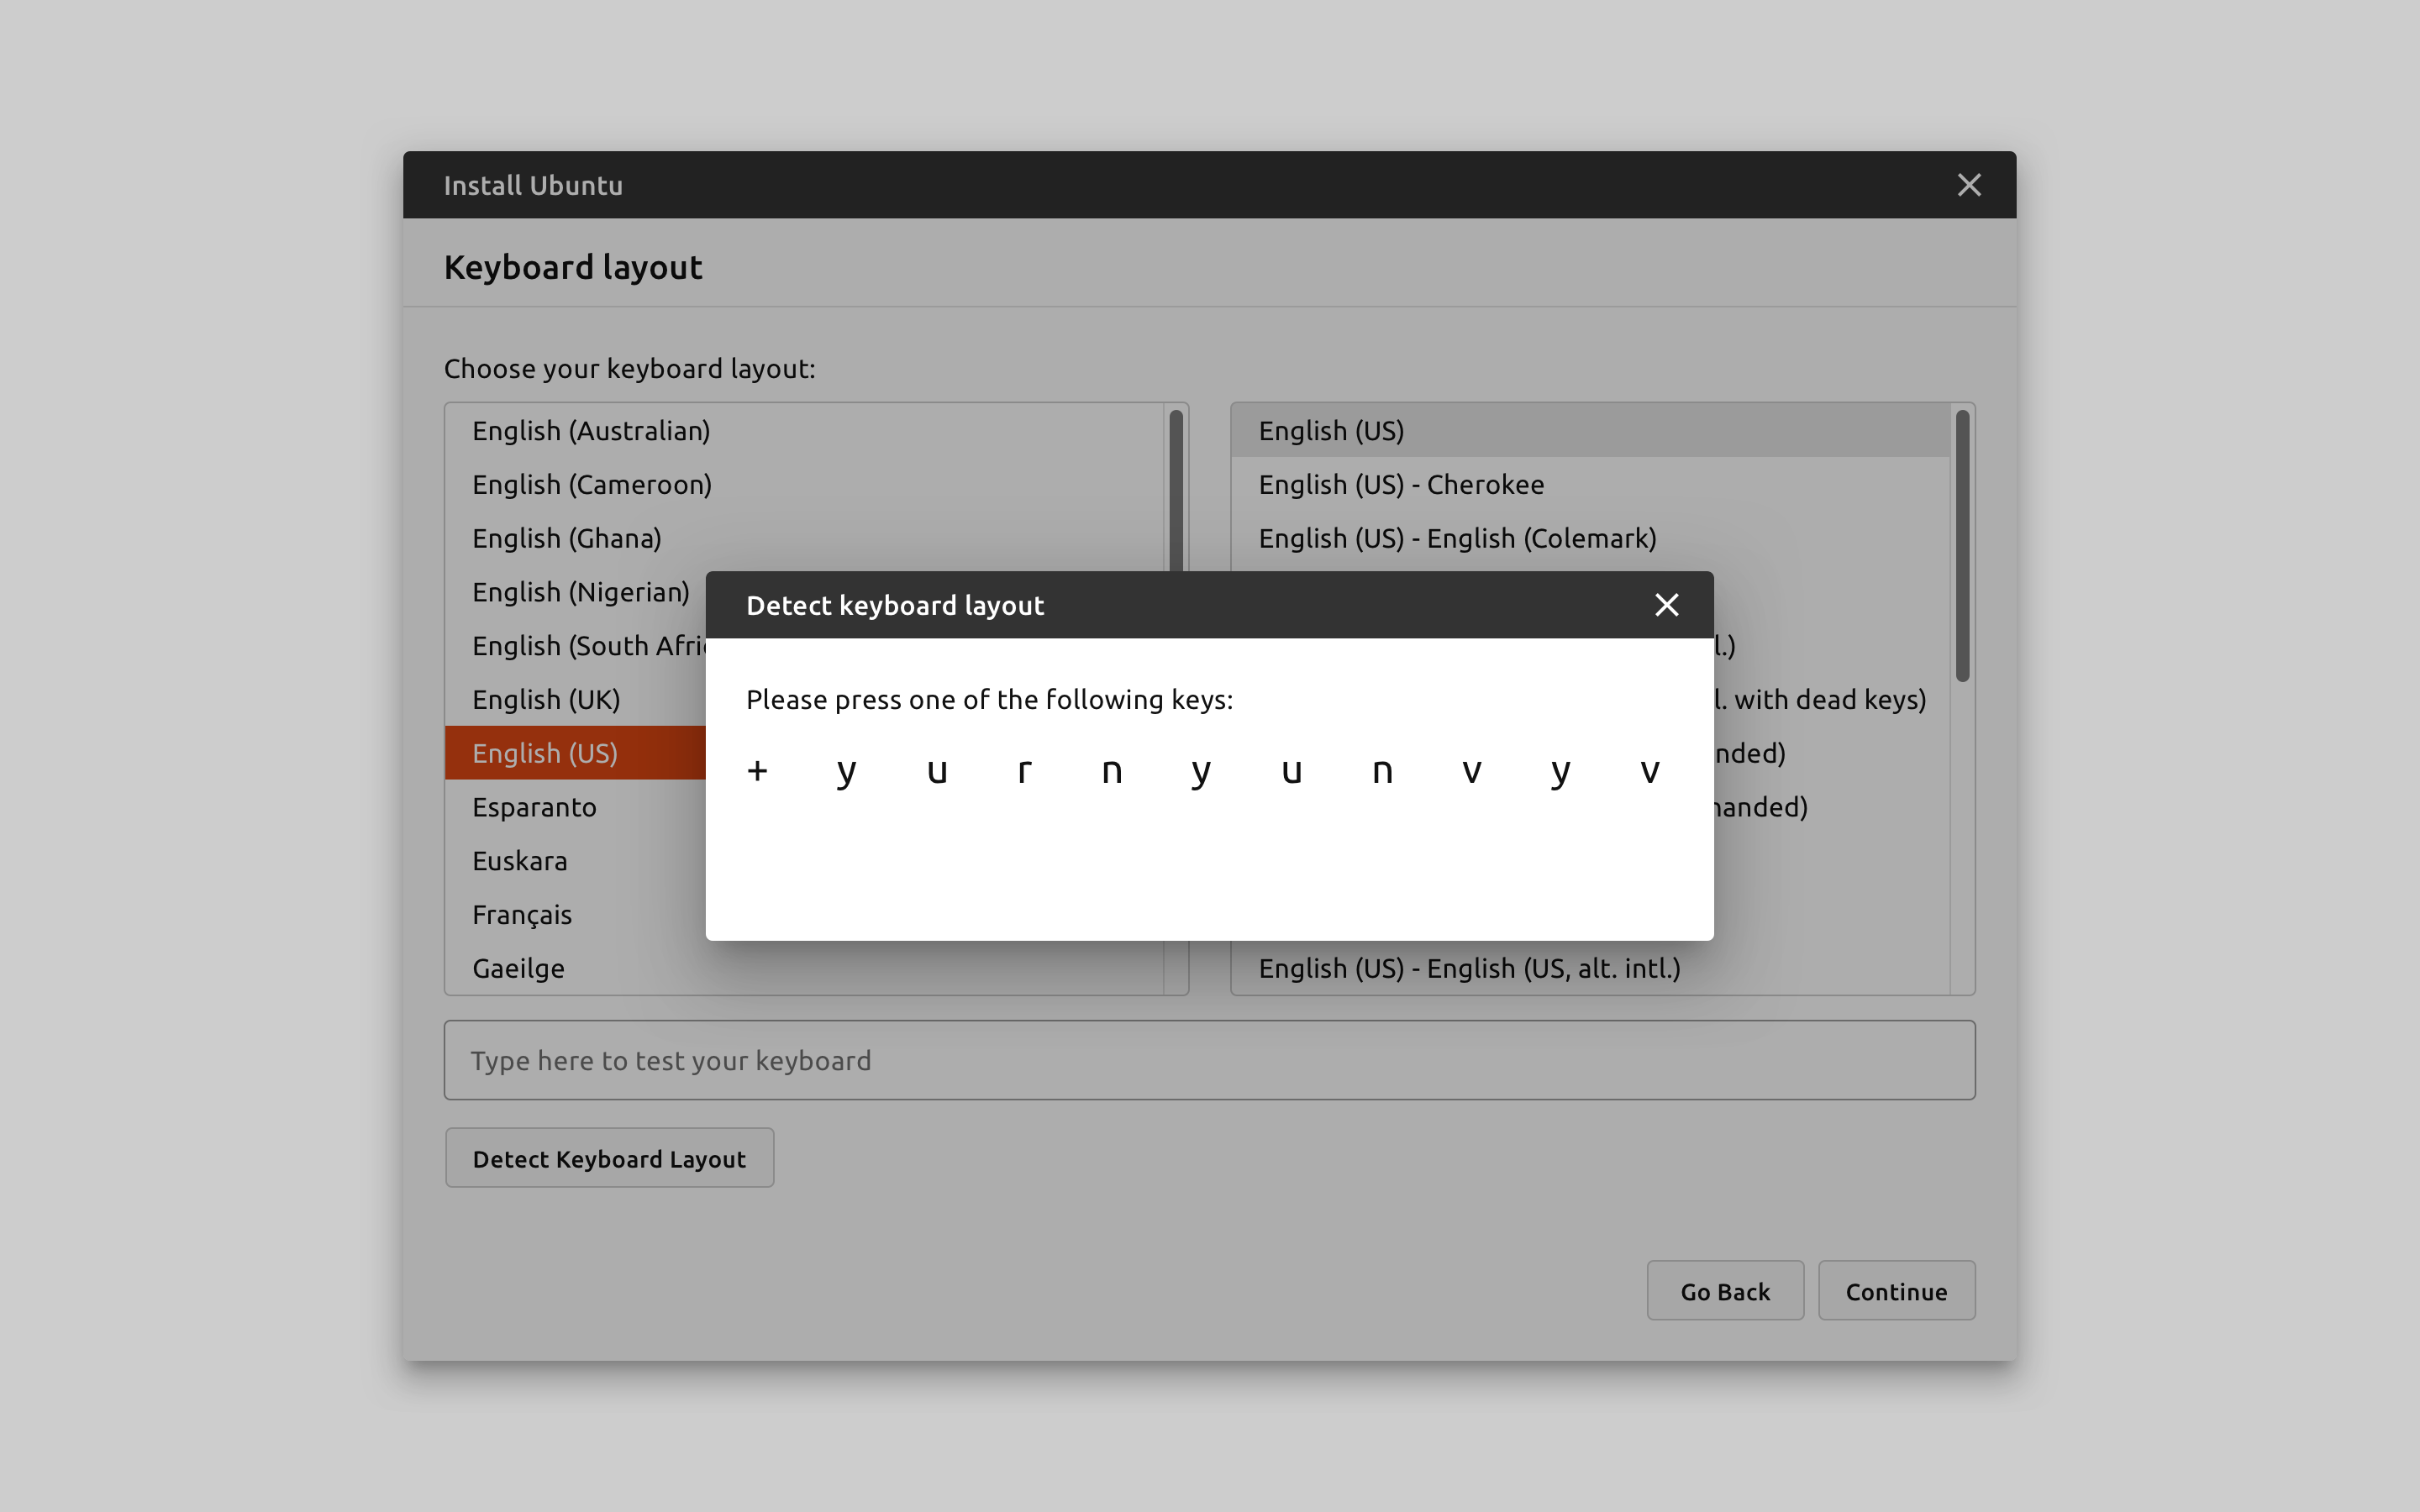2420x1512 pixels.
Task: Pick English (UK) in left list
Action: 546,700
